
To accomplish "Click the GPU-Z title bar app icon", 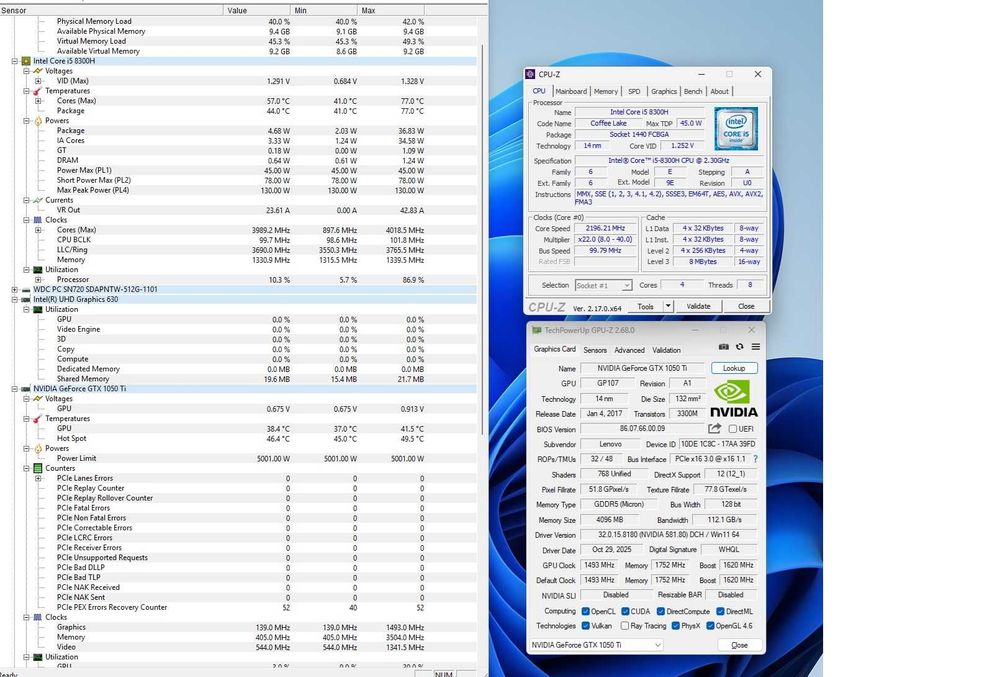I will tap(537, 330).
